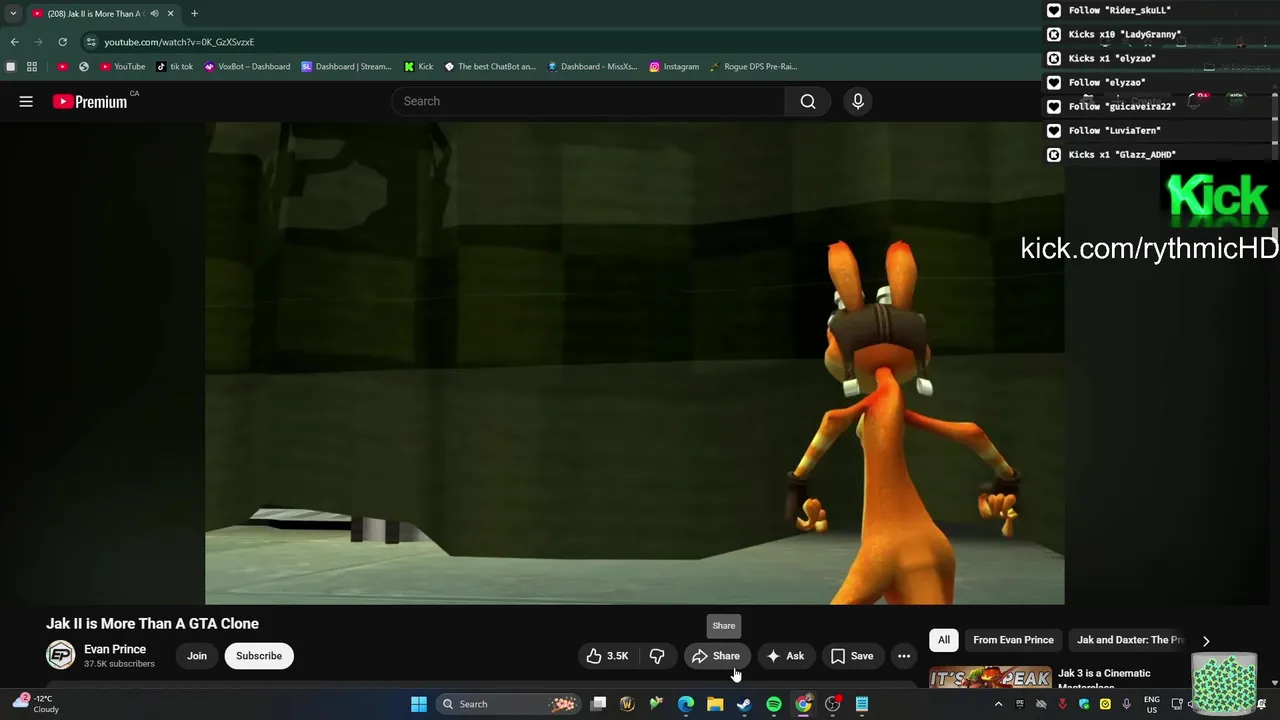The width and height of the screenshot is (1280, 720).
Task: Open a new browser tab
Action: click(x=194, y=14)
